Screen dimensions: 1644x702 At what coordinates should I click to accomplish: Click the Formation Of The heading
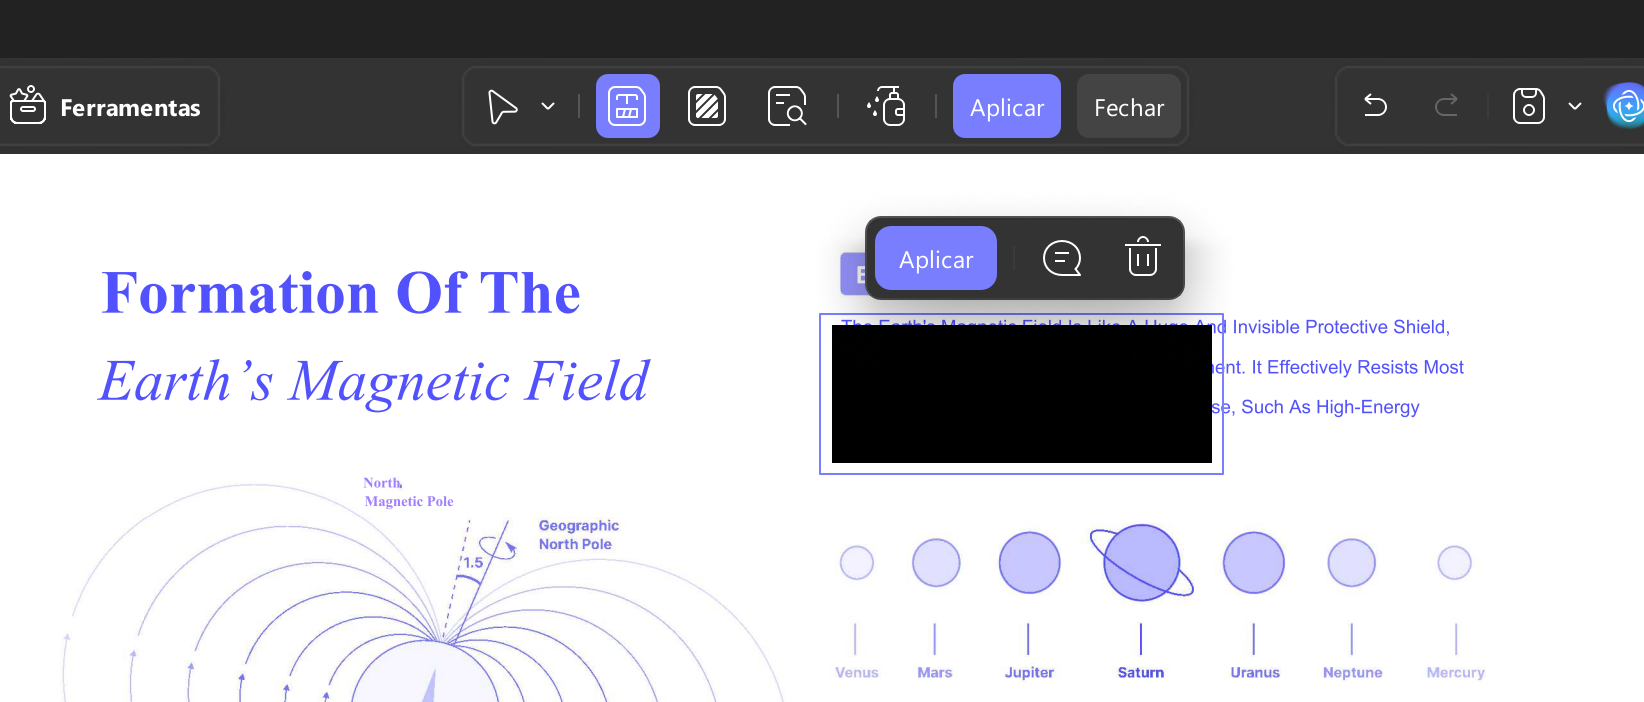[x=341, y=293]
